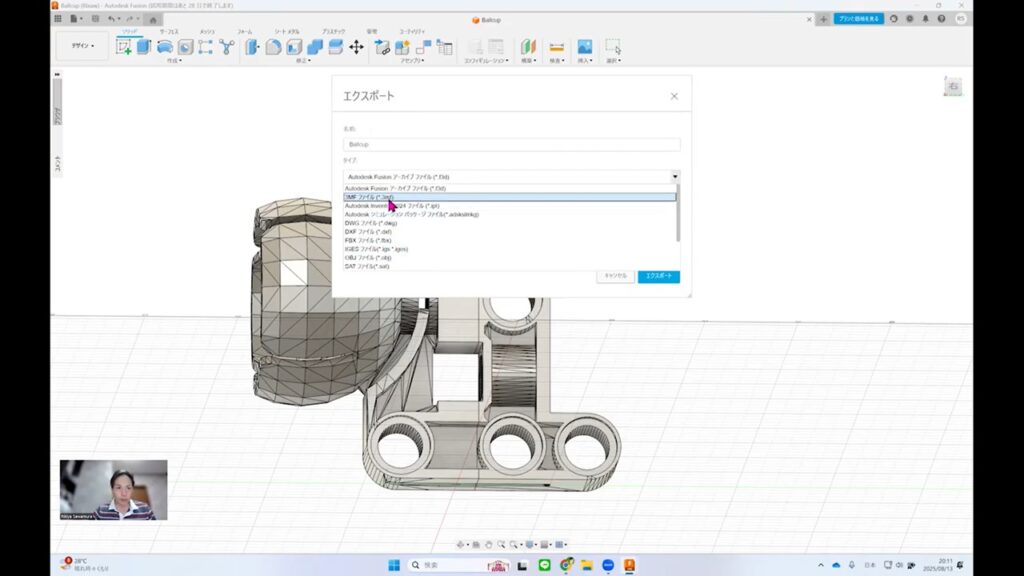
Task: Click the Chrome taskbar icon
Action: (566, 565)
